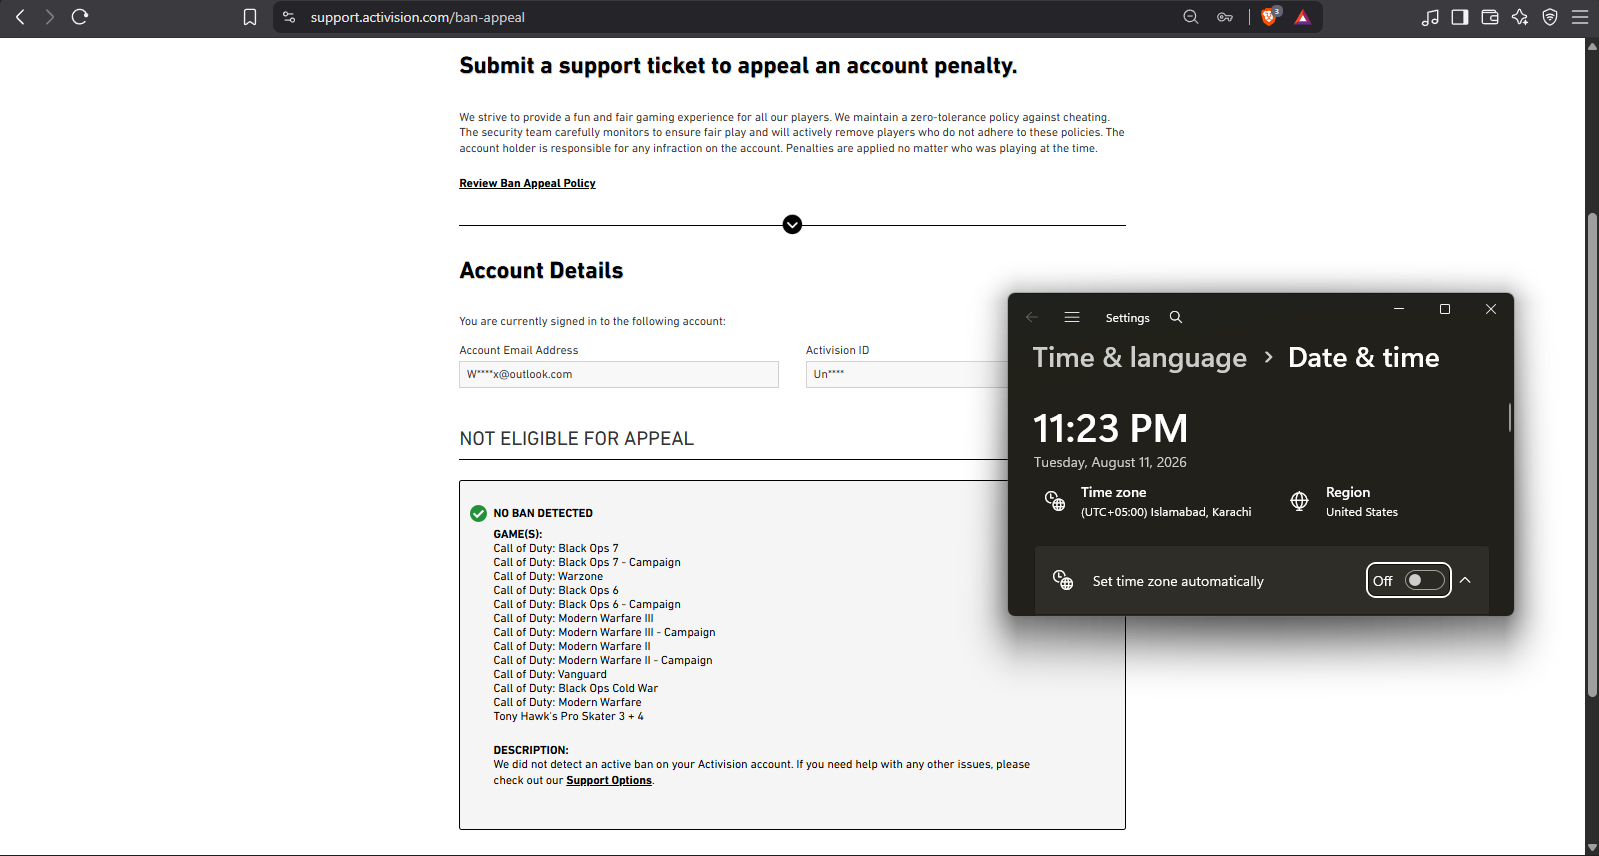1599x856 pixels.
Task: Go forward in browser history
Action: (x=49, y=17)
